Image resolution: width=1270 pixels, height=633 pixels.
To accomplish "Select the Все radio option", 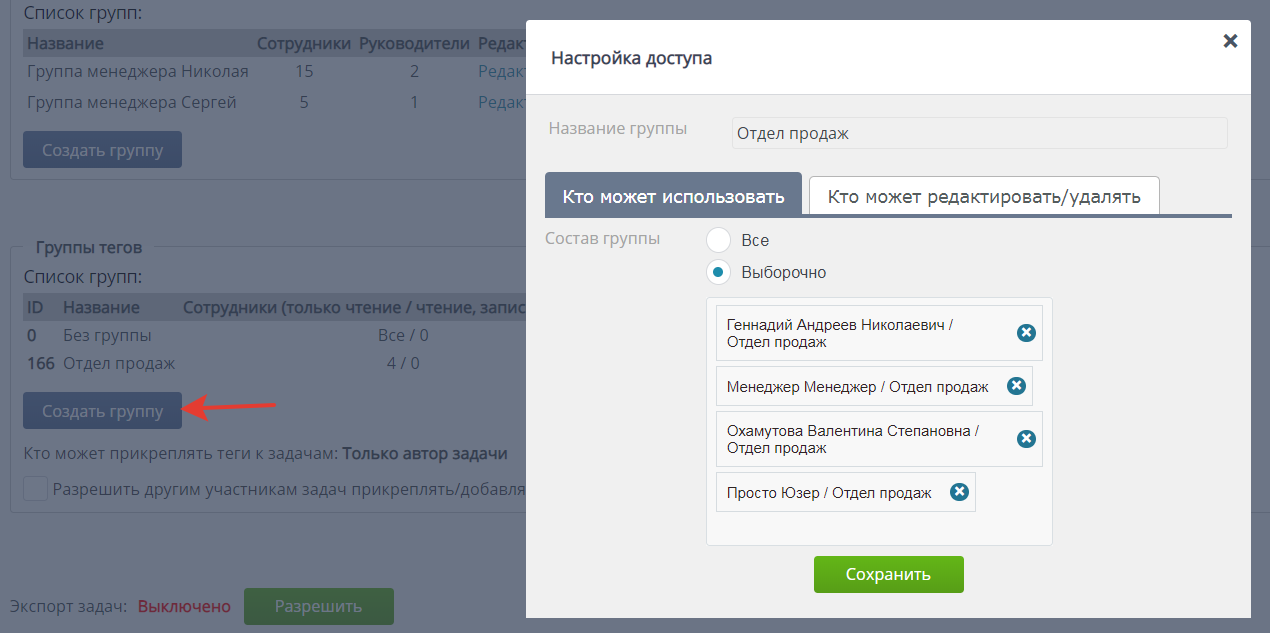I will tap(717, 240).
